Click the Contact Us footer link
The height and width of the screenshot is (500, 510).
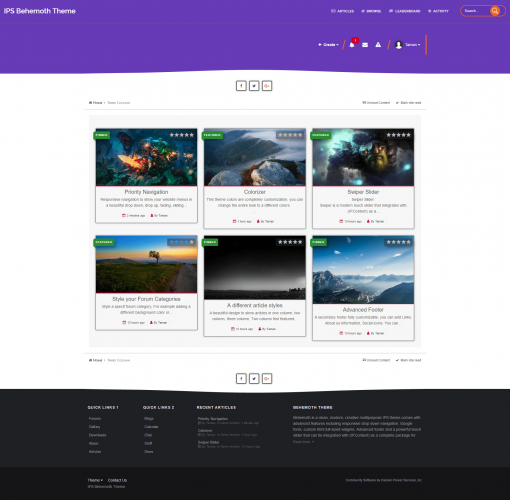coord(117,480)
